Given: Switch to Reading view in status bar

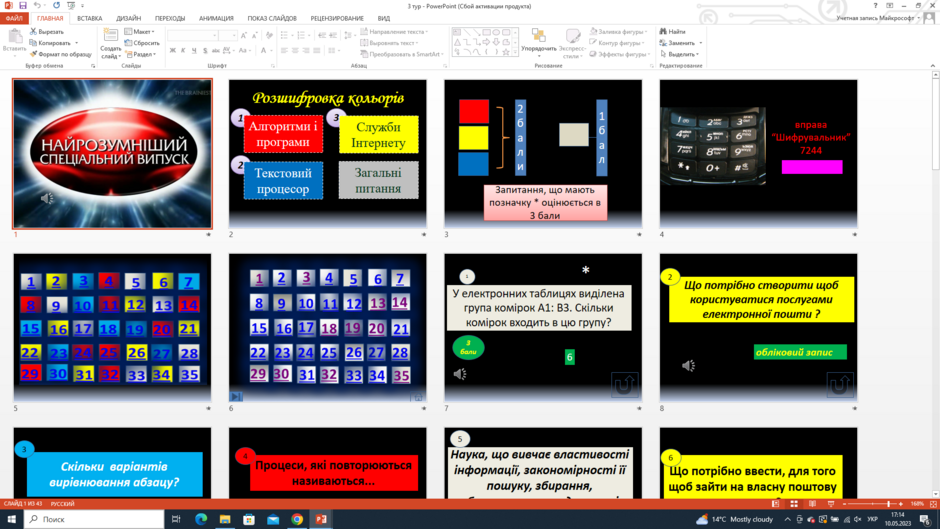Looking at the screenshot, I should pyautogui.click(x=812, y=504).
